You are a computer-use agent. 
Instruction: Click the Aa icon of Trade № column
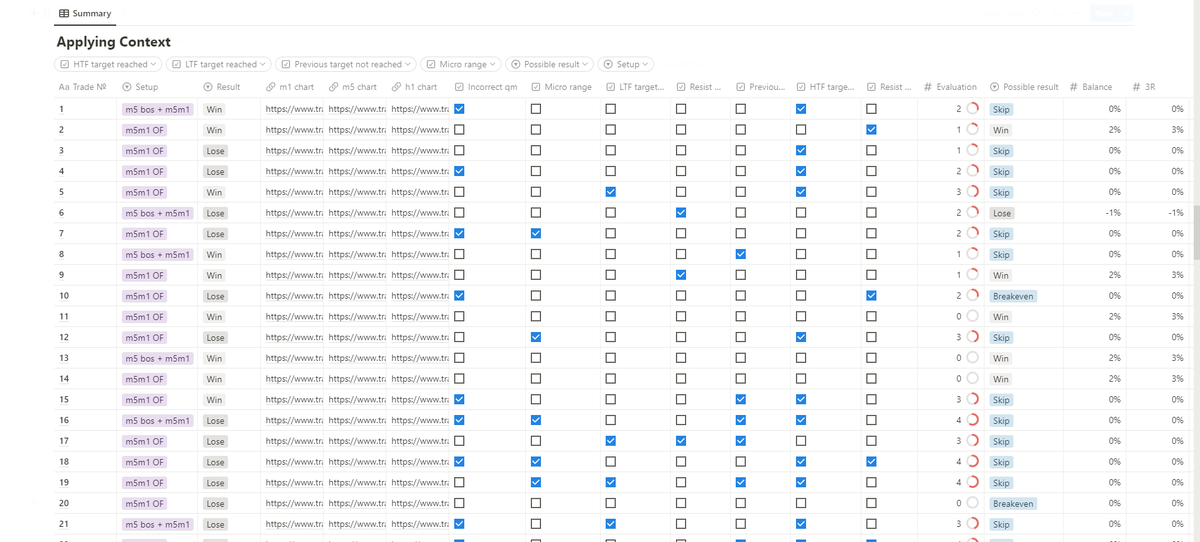[x=64, y=87]
